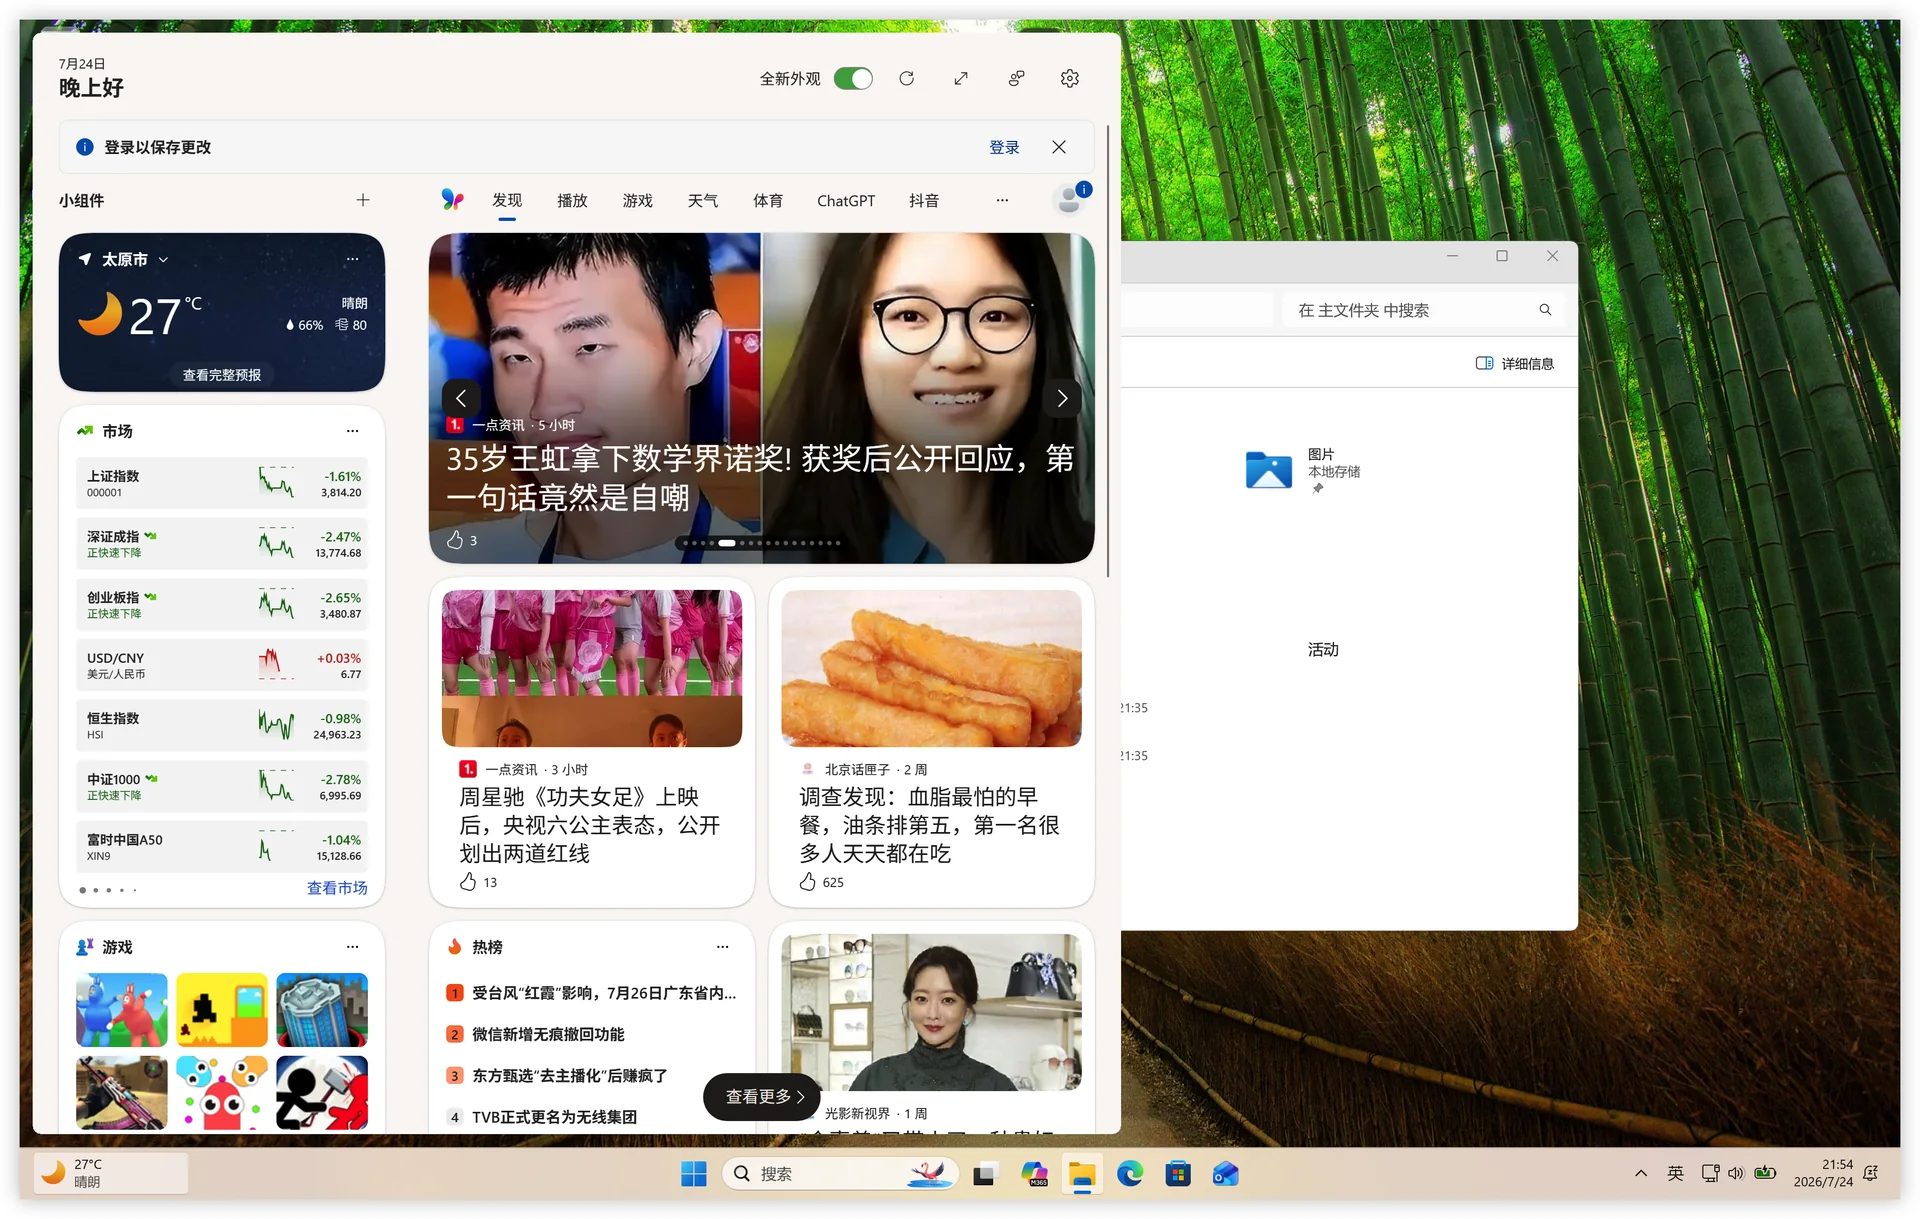The image size is (1920, 1219).
Task: Switch to the 播放 tab
Action: click(x=572, y=201)
